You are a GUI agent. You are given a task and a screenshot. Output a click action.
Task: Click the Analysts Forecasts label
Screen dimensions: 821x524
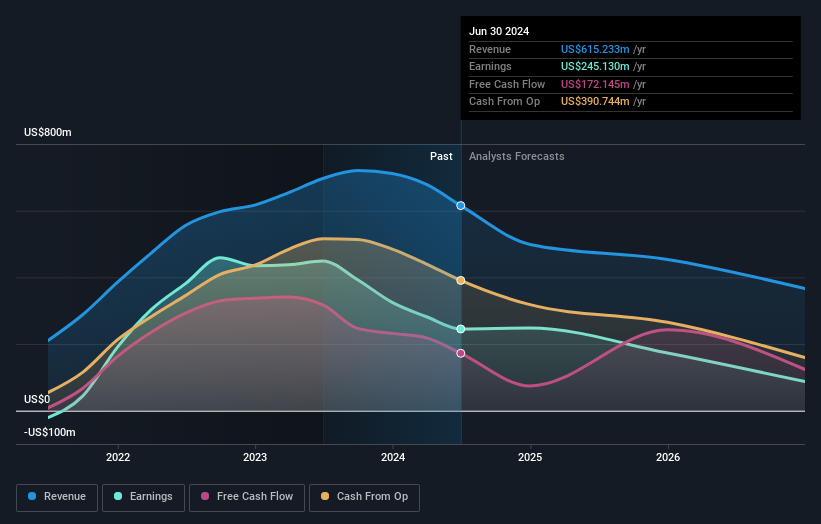pos(517,156)
